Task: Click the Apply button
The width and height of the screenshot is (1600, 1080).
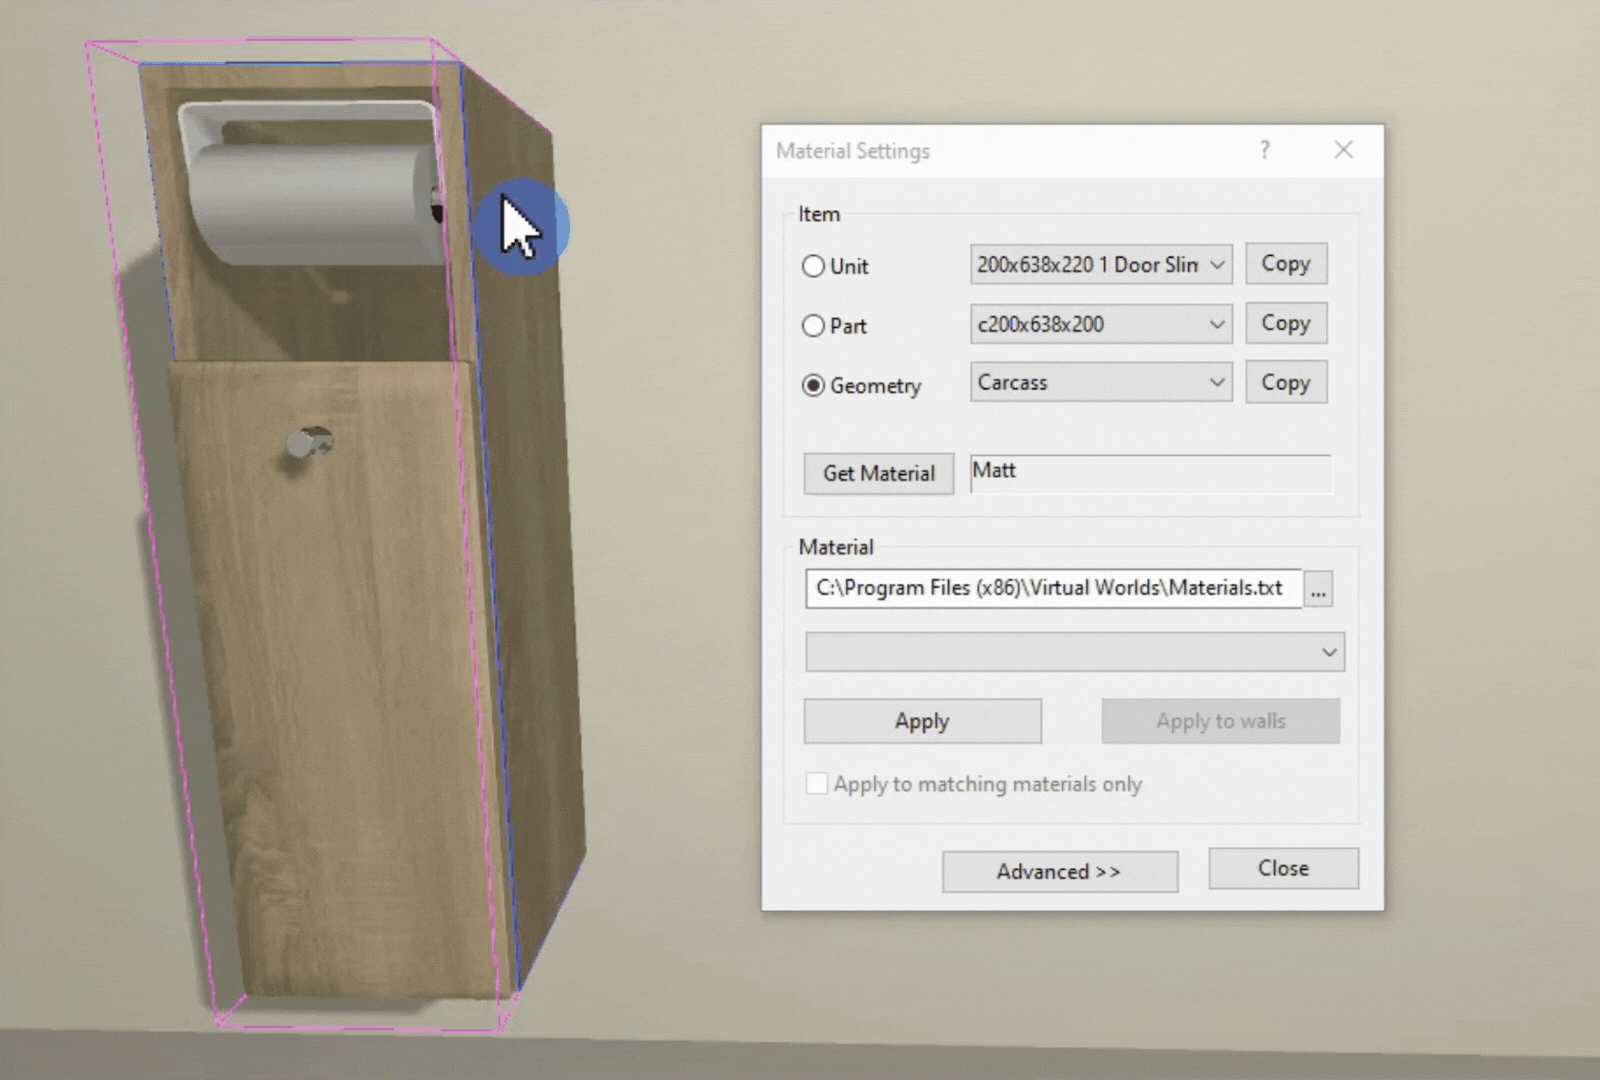Action: point(922,721)
